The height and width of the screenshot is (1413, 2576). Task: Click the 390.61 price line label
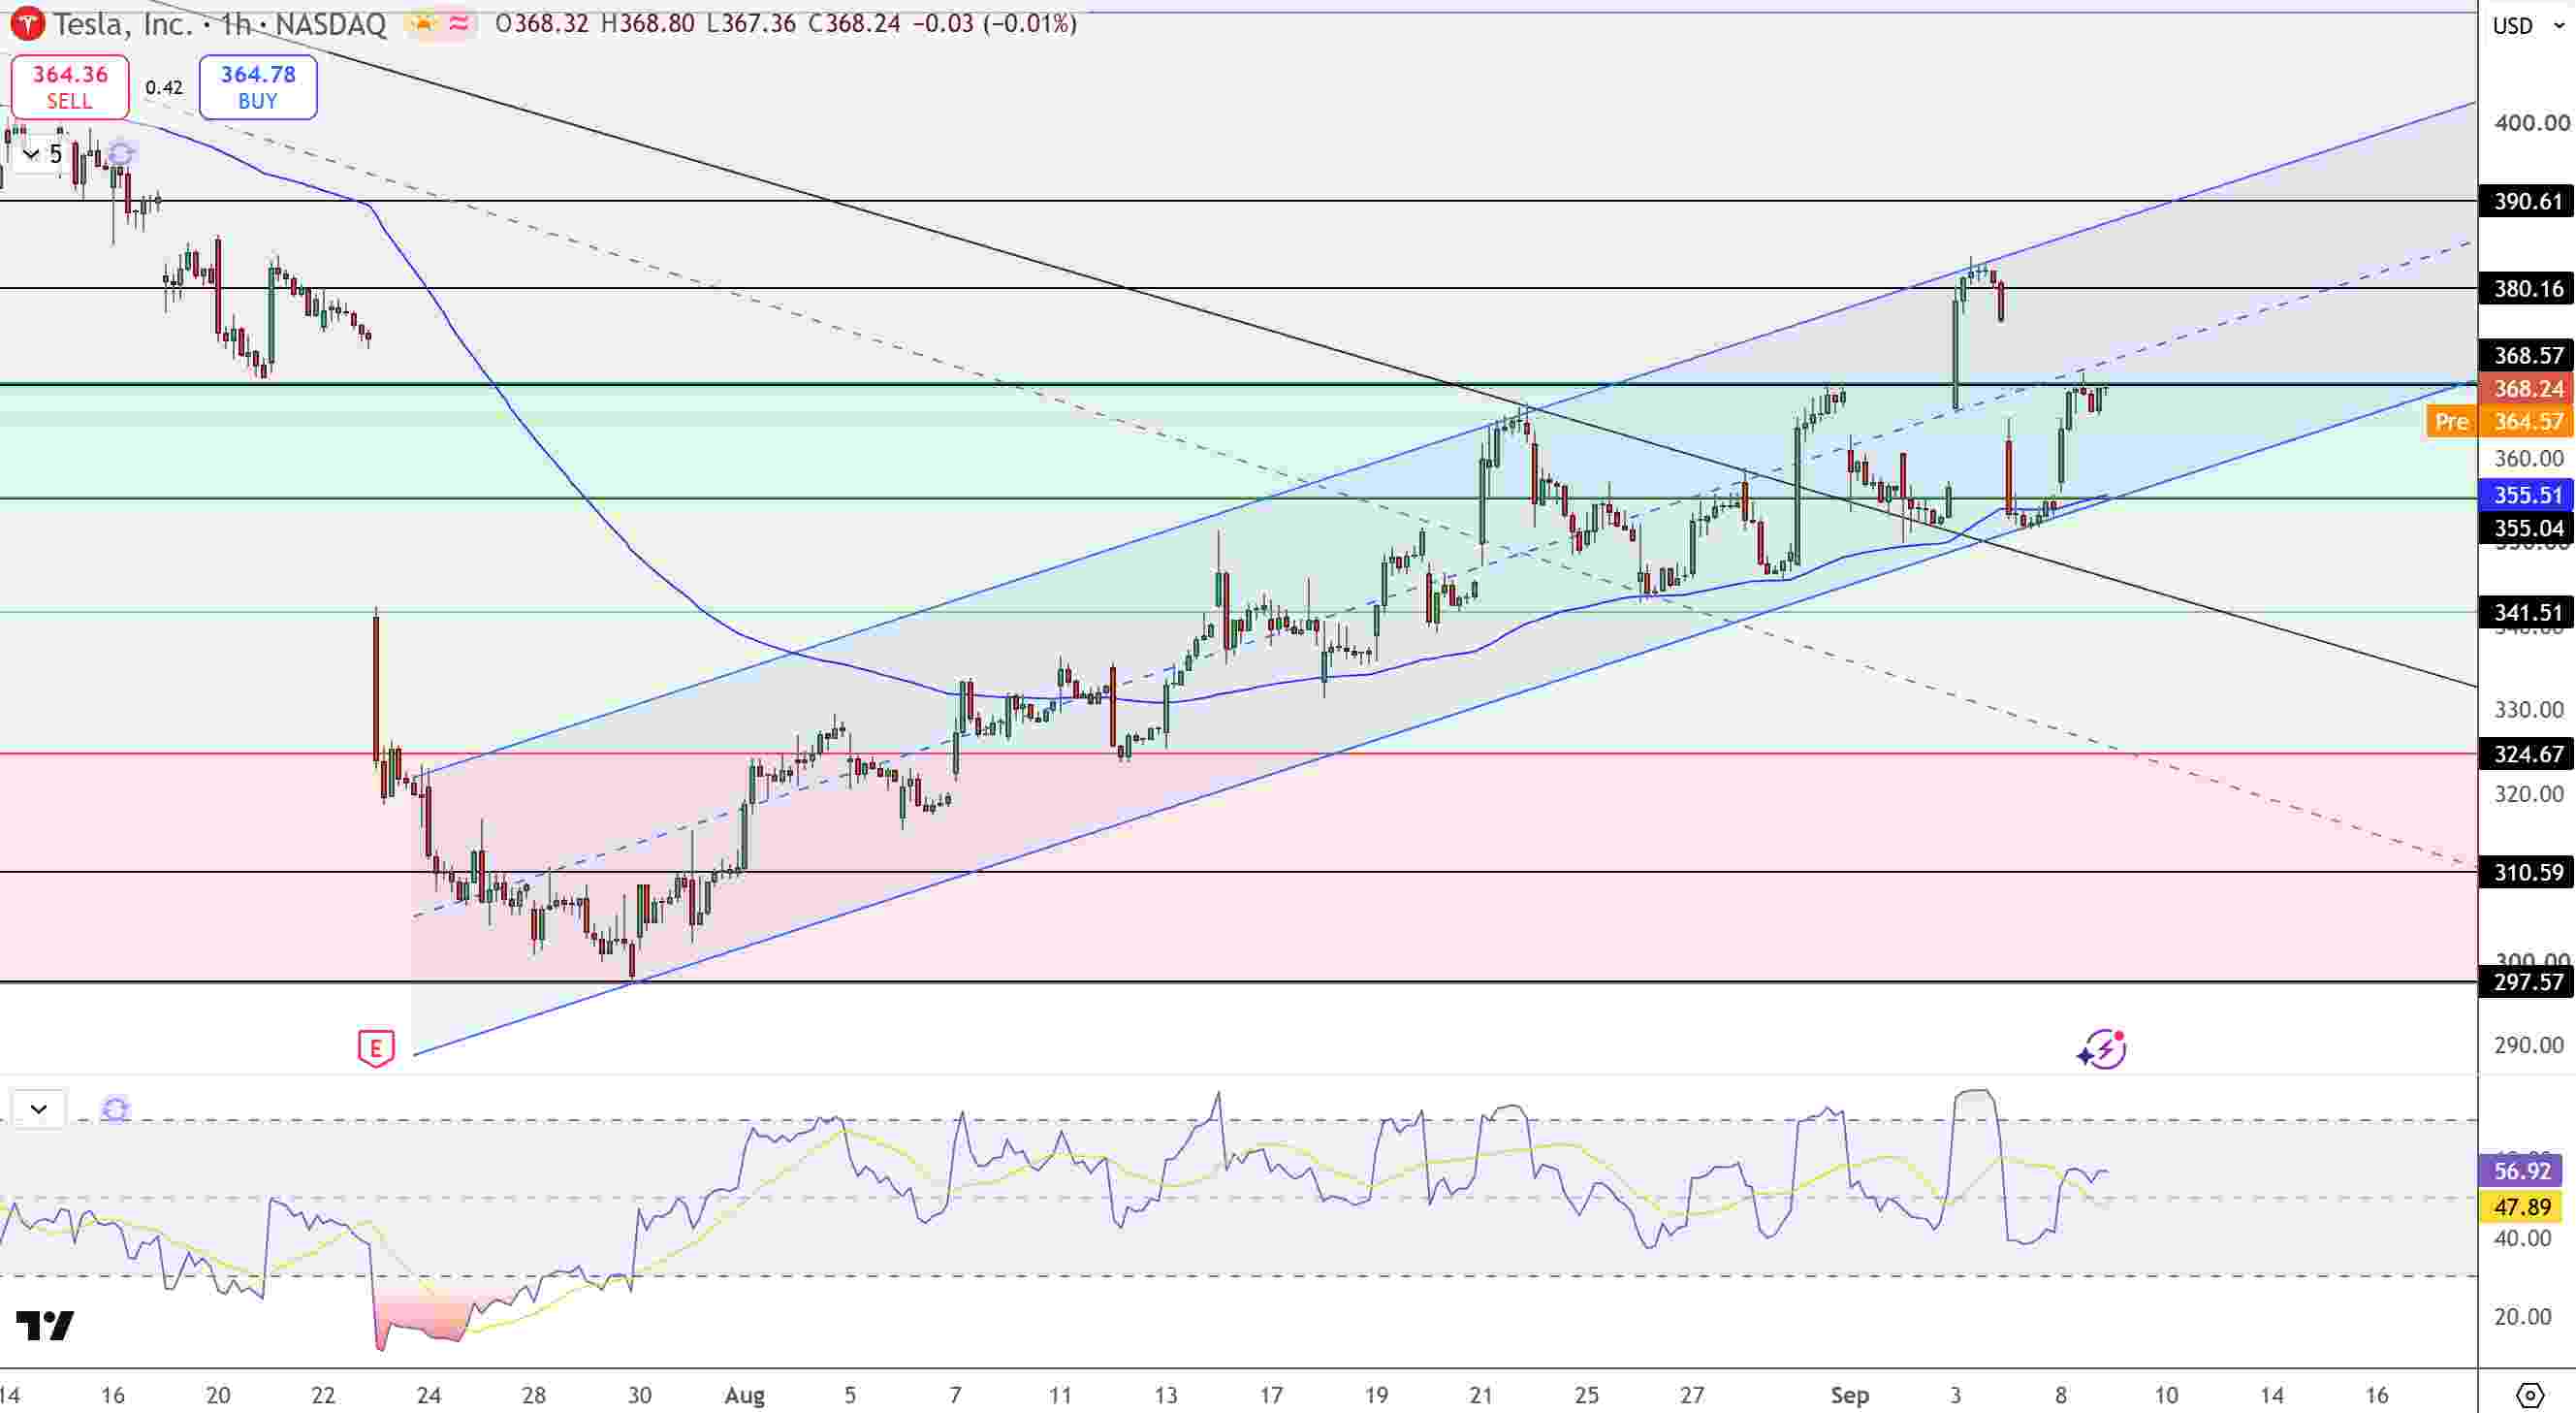pyautogui.click(x=2527, y=201)
